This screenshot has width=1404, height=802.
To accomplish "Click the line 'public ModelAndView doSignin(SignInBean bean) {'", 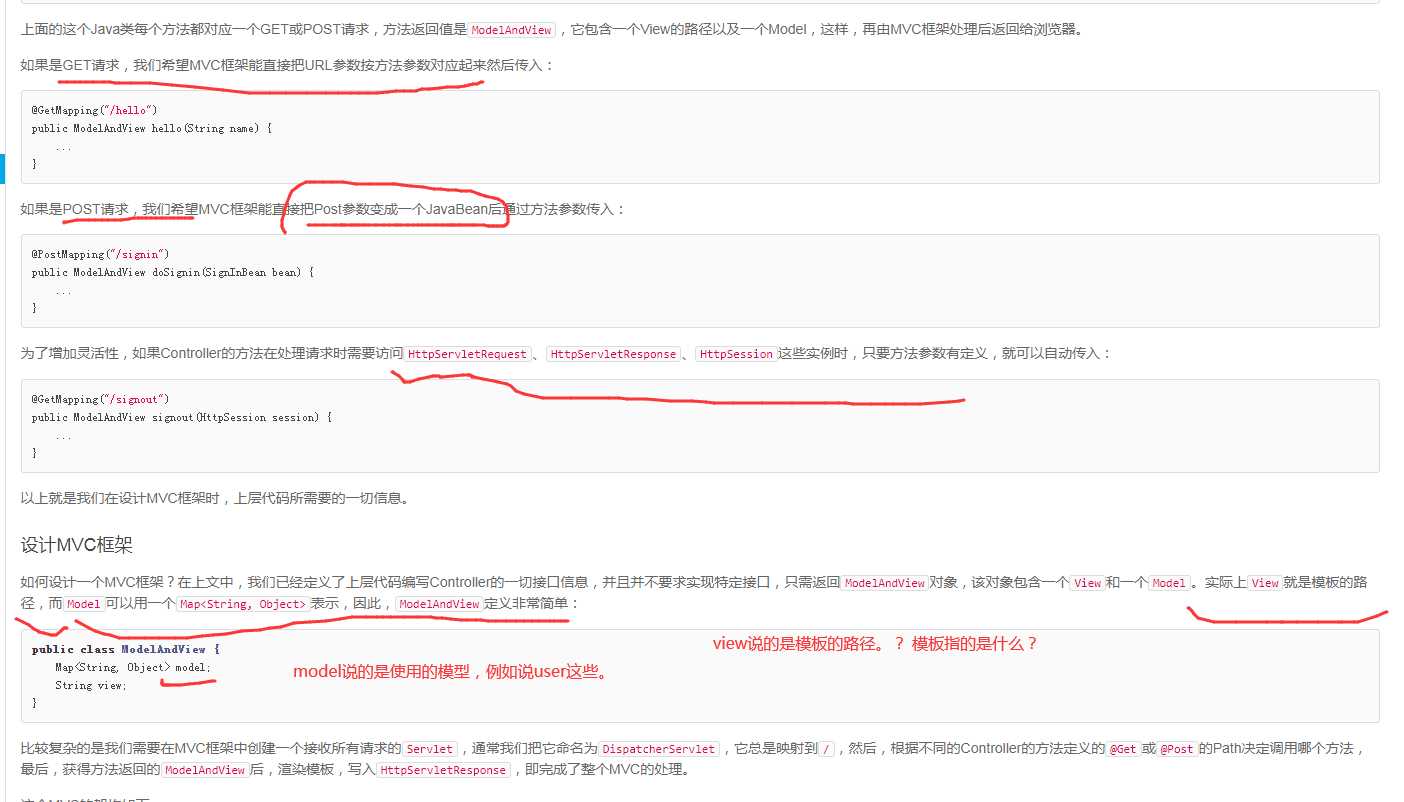I will coord(173,272).
